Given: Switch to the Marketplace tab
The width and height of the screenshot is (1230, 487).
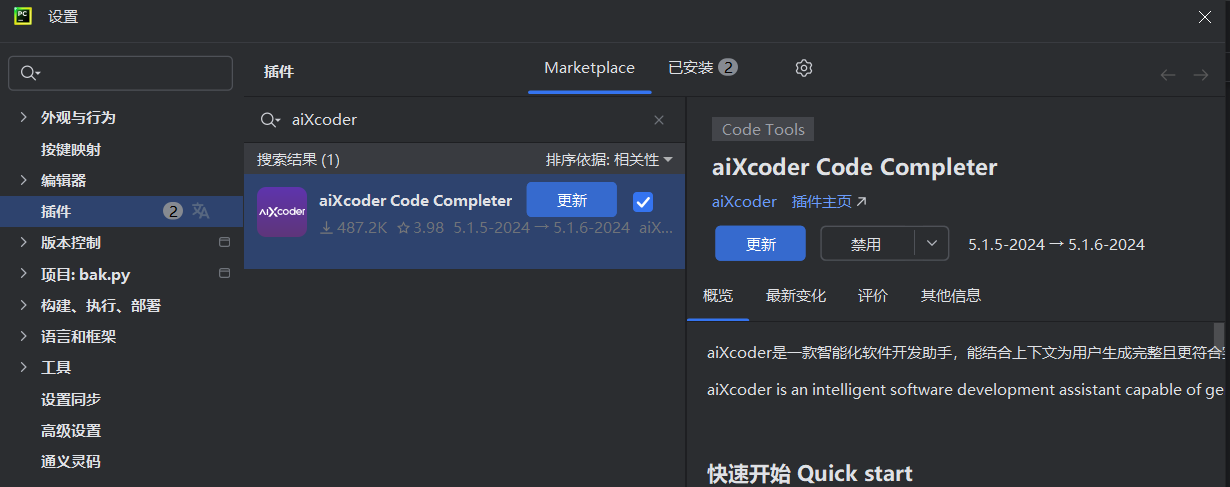Looking at the screenshot, I should [x=589, y=68].
